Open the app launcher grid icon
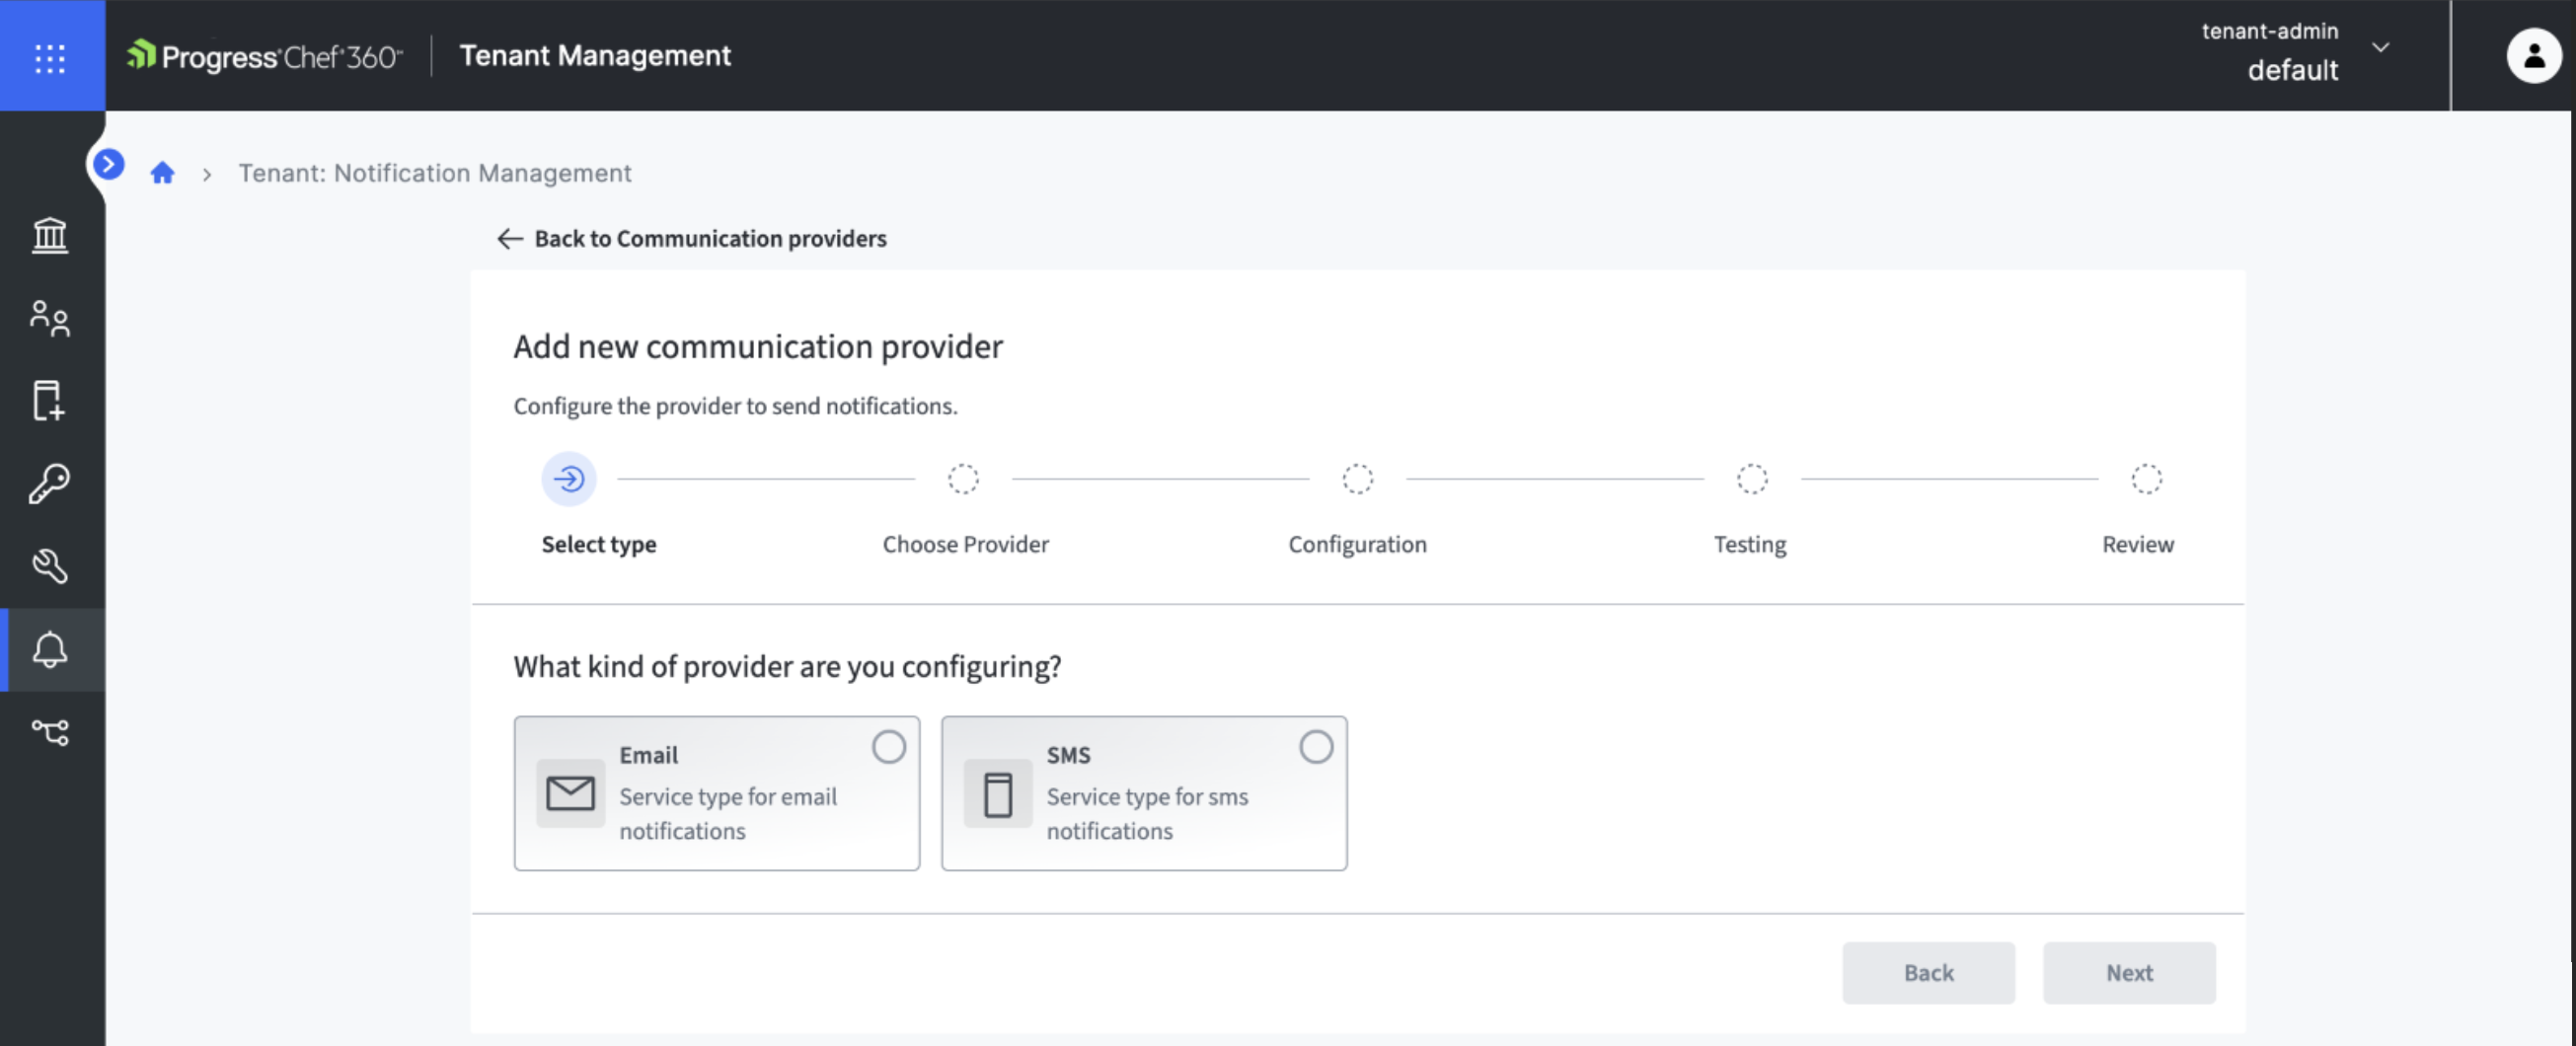The width and height of the screenshot is (2576, 1046). click(51, 57)
